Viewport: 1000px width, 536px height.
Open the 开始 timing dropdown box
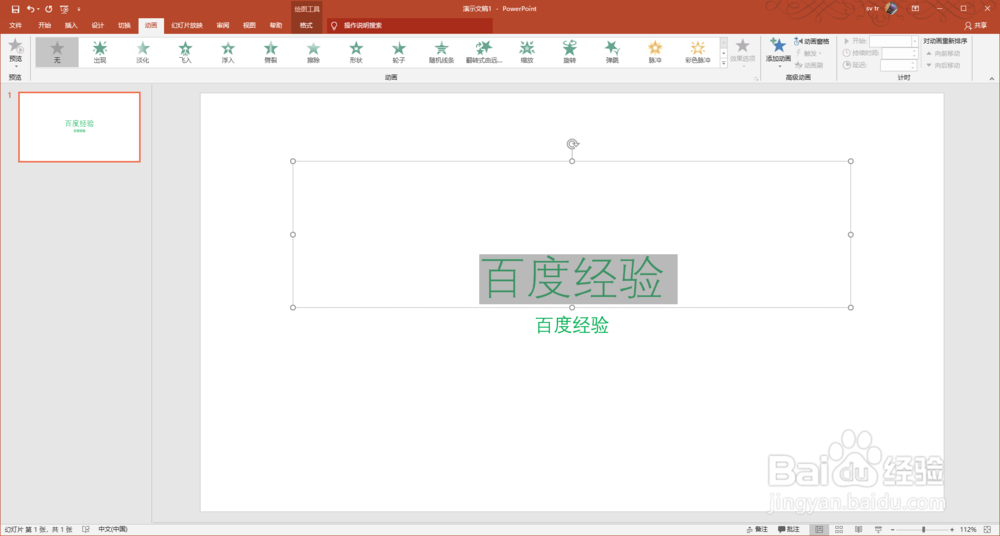tap(893, 41)
